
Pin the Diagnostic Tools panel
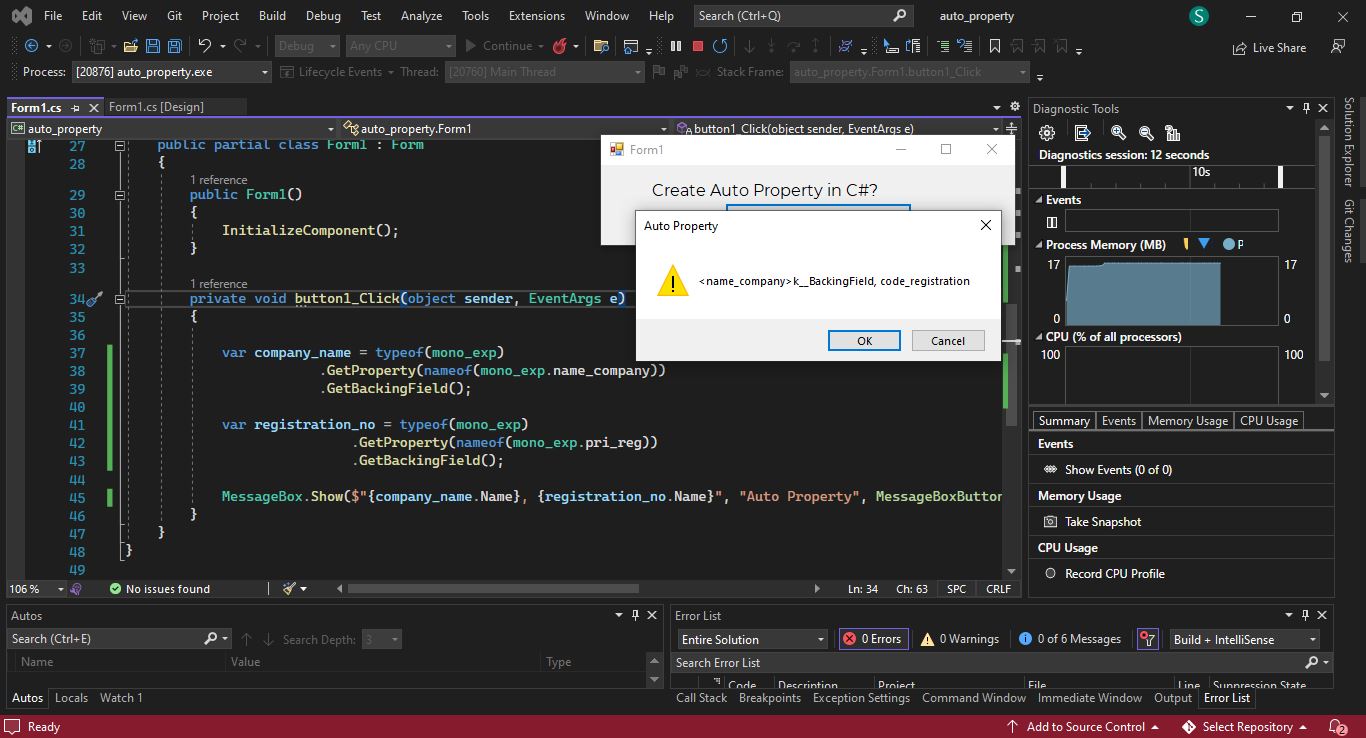(x=1305, y=108)
